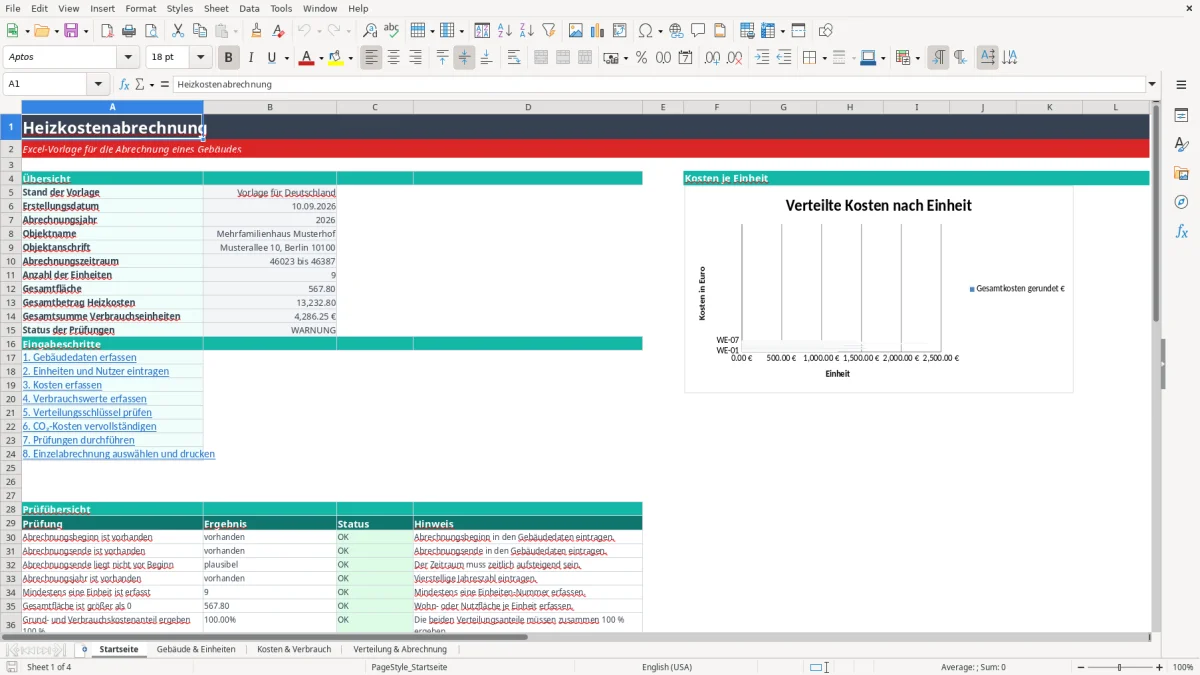The image size is (1200, 675).
Task: Open the sidebar Navigator compass icon
Action: point(1181,202)
